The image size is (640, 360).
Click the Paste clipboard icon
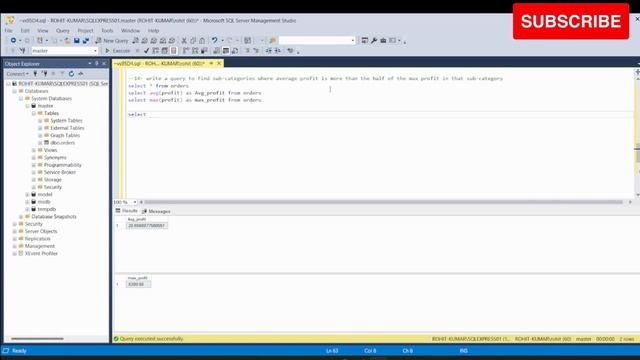tap(202, 40)
